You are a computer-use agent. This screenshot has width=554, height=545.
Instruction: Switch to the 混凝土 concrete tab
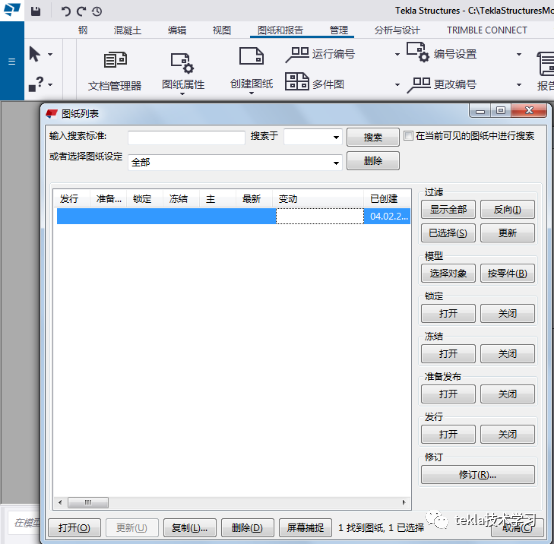click(x=127, y=30)
